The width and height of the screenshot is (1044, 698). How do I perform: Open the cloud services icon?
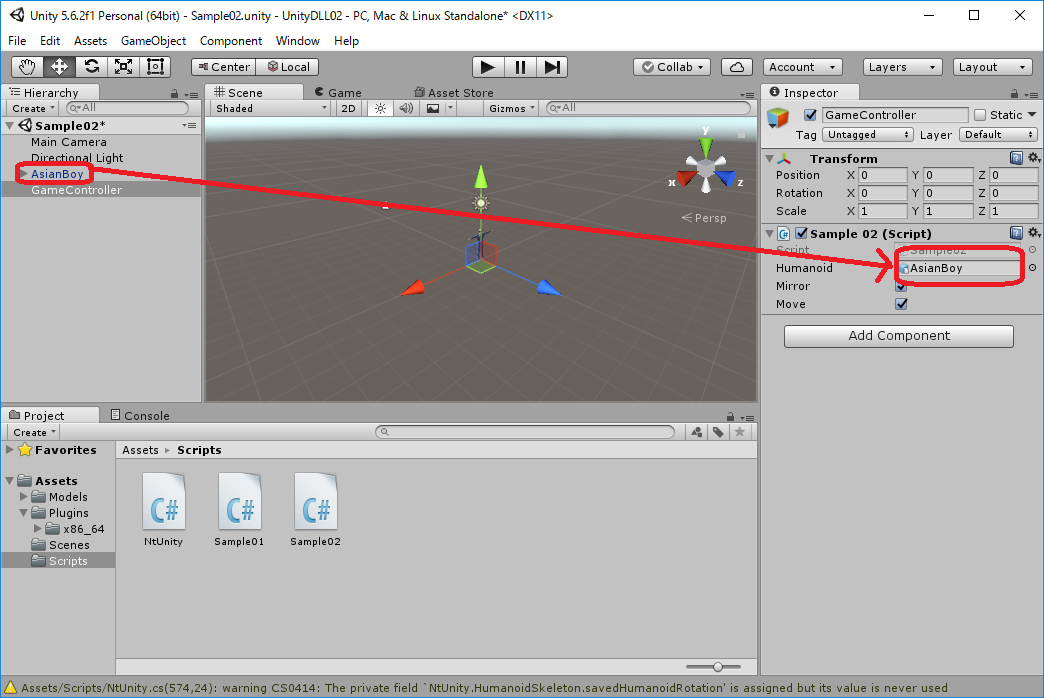point(737,67)
